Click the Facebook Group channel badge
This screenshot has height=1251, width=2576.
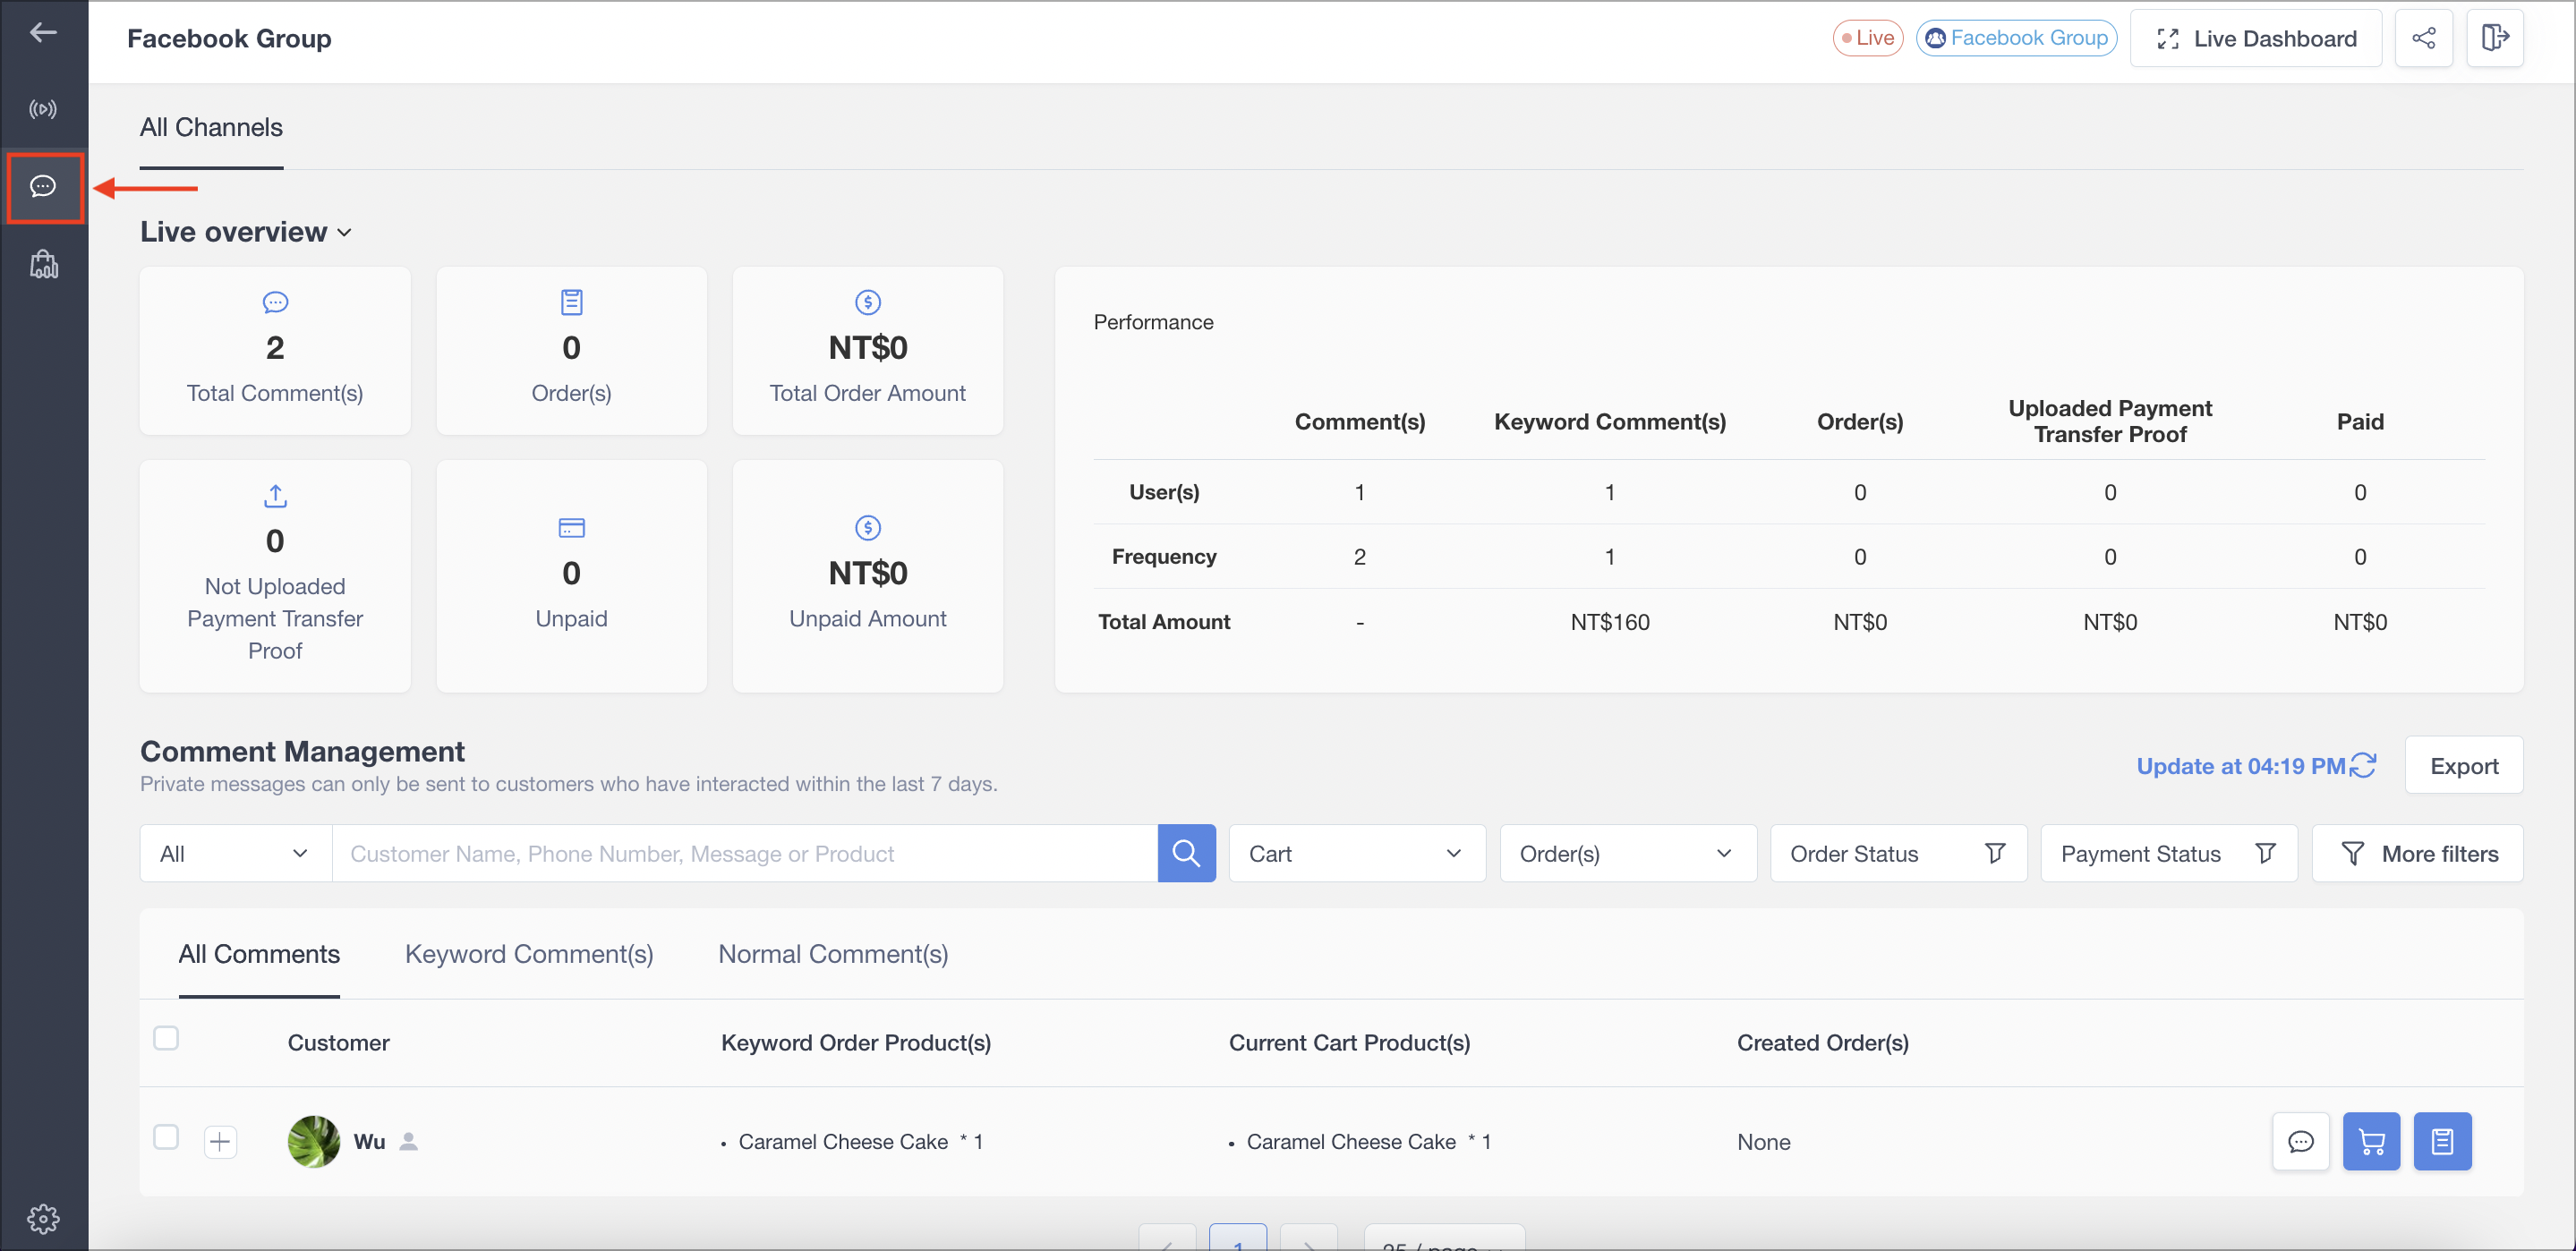2016,38
